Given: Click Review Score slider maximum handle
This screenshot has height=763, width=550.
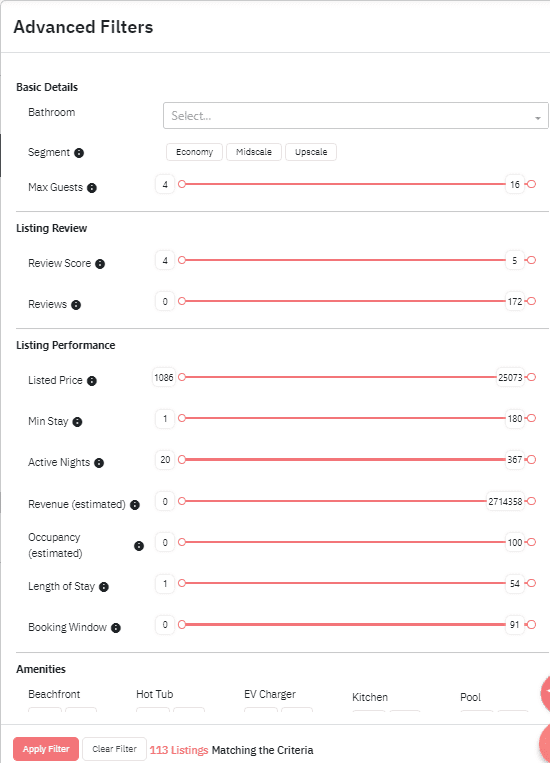Looking at the screenshot, I should (x=532, y=260).
